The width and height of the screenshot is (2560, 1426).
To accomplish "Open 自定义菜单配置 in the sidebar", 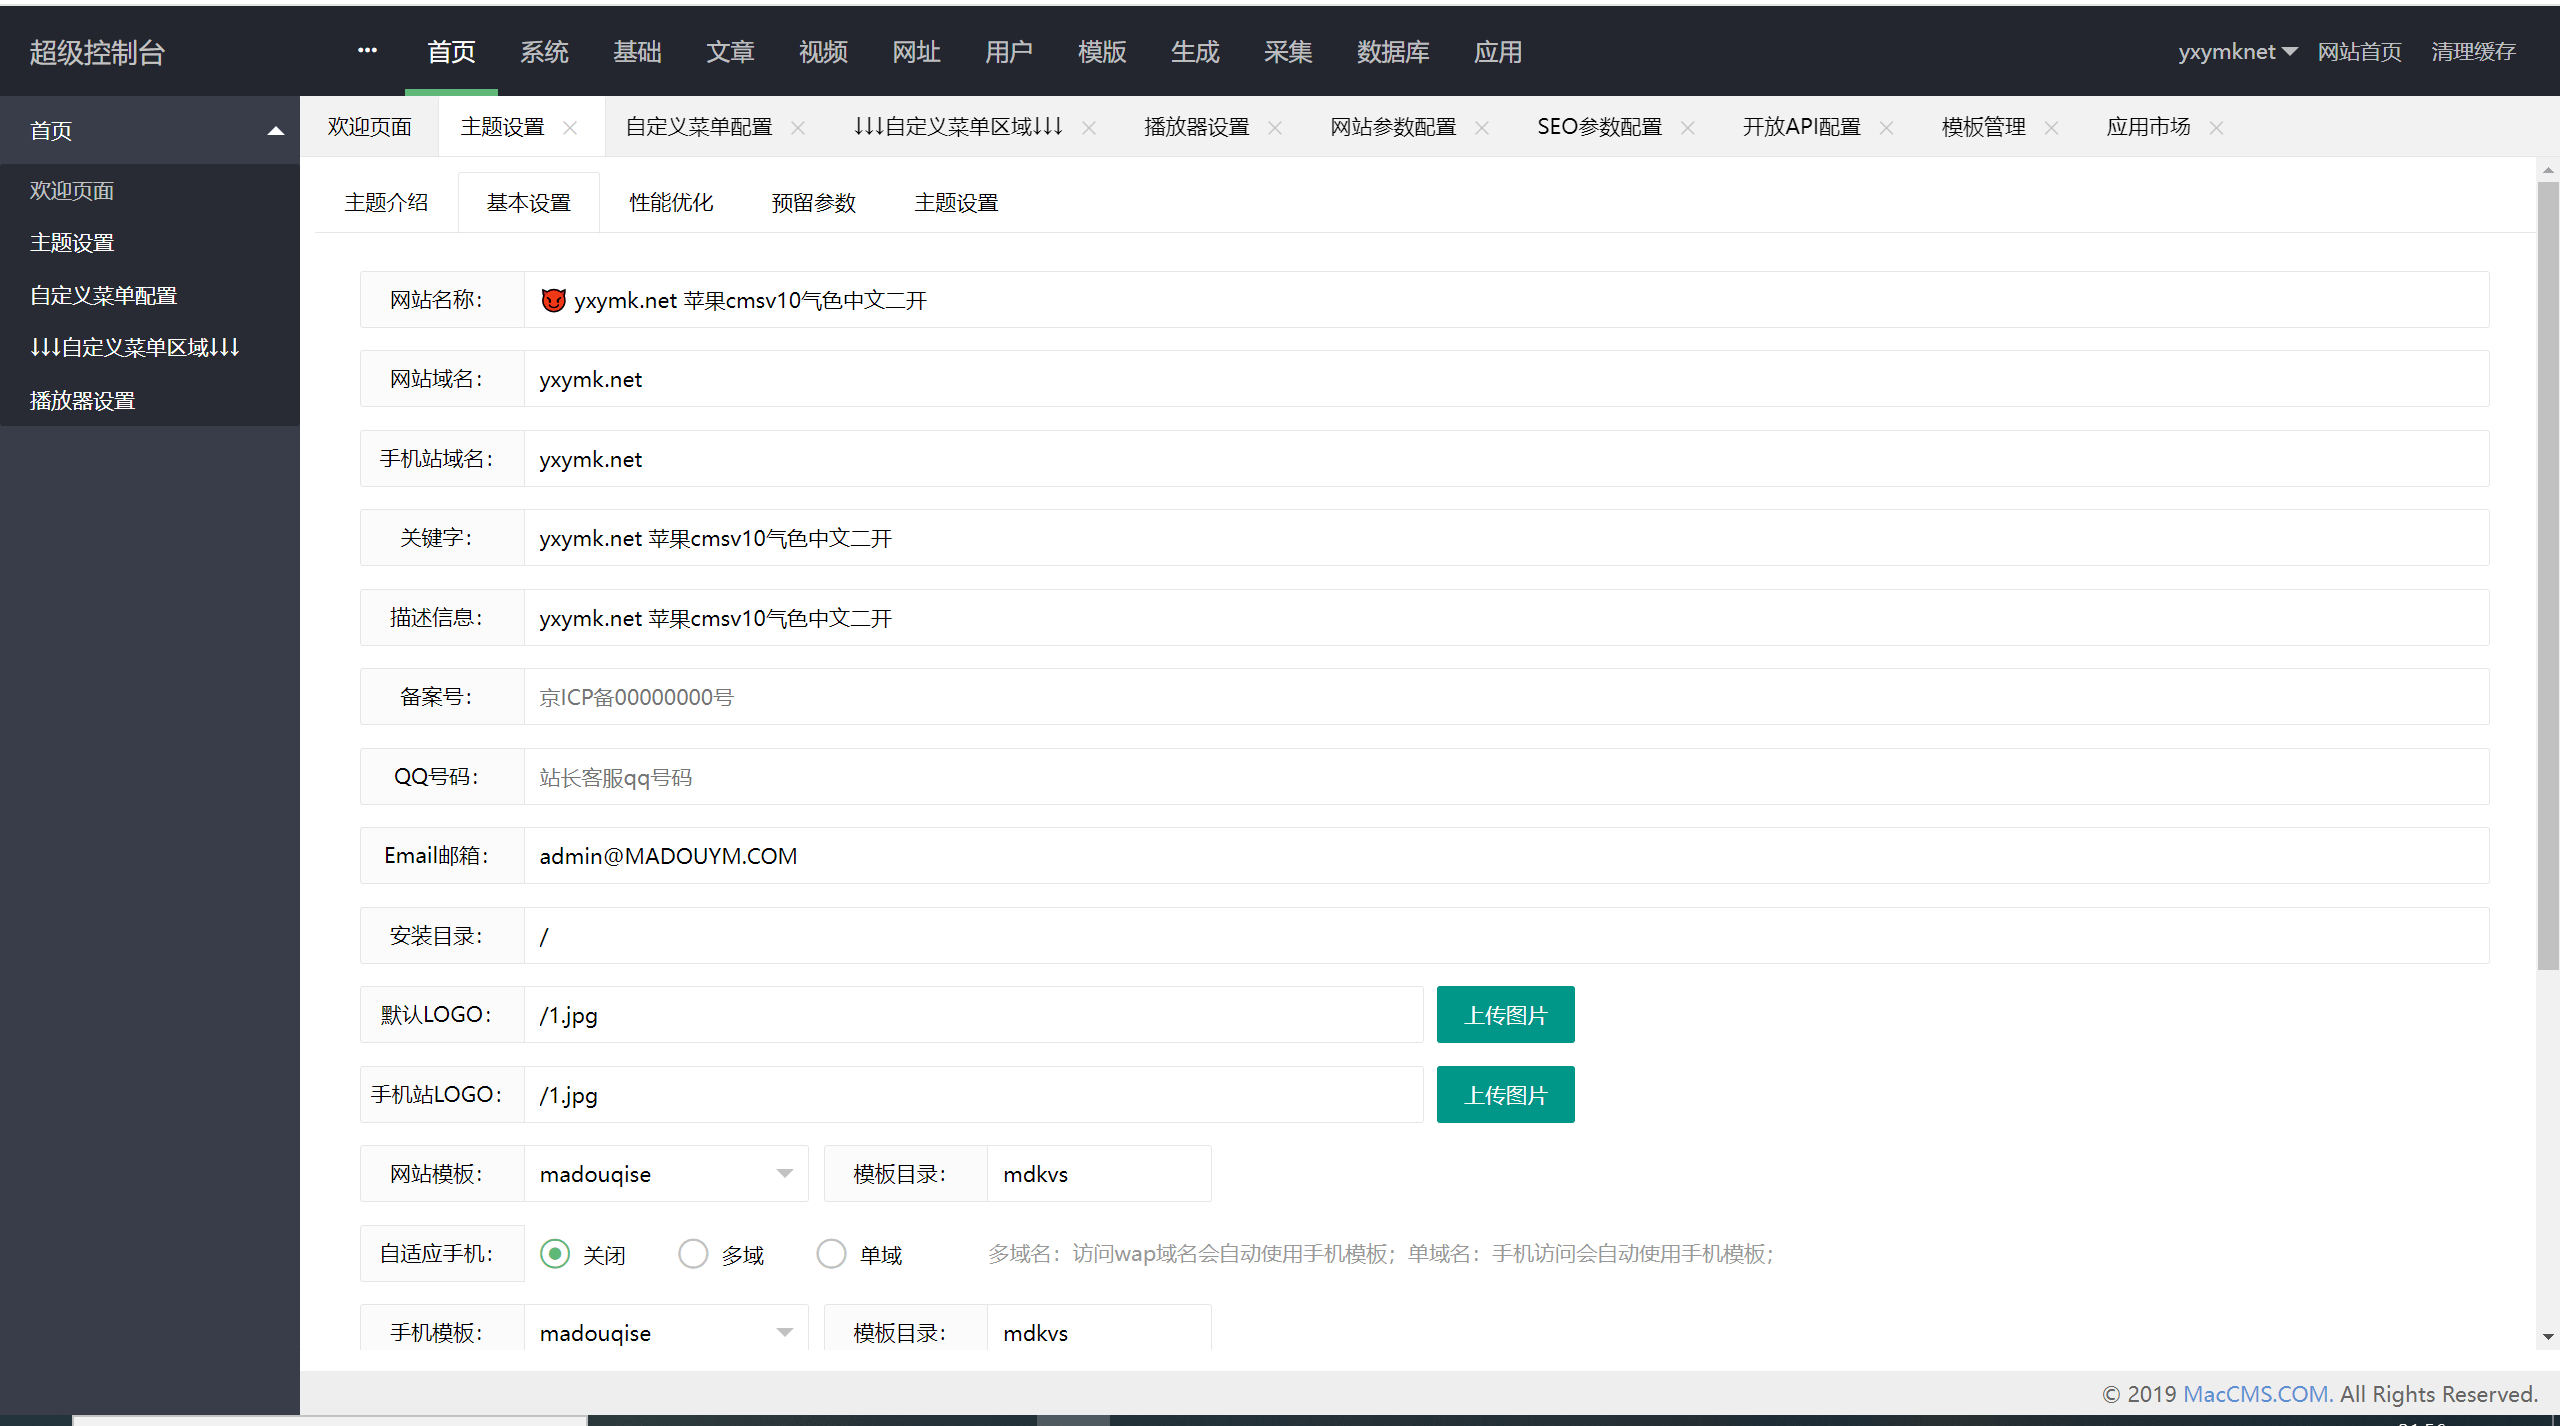I will (x=103, y=295).
